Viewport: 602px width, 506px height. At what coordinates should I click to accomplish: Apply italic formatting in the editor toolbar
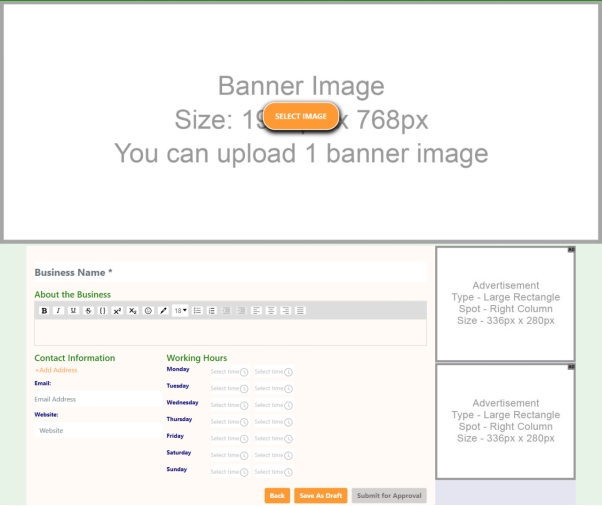59,311
